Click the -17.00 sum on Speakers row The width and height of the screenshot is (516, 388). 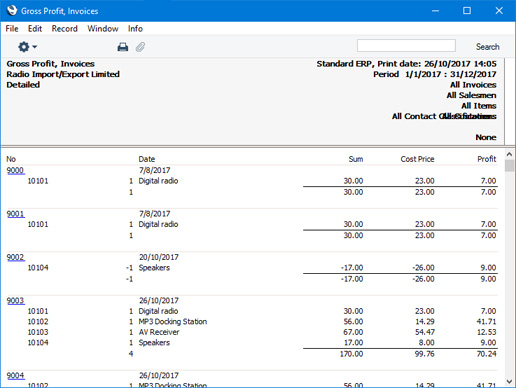pyautogui.click(x=352, y=268)
